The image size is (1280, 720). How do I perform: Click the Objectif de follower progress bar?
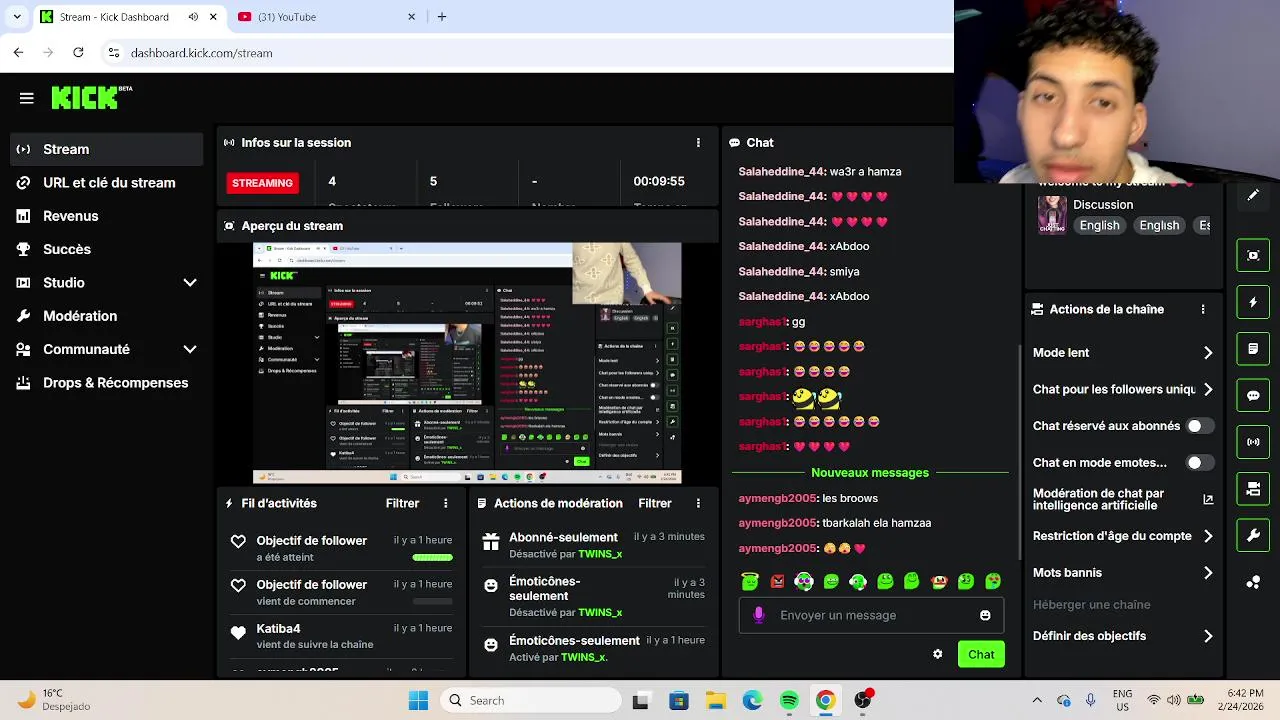pyautogui.click(x=433, y=558)
